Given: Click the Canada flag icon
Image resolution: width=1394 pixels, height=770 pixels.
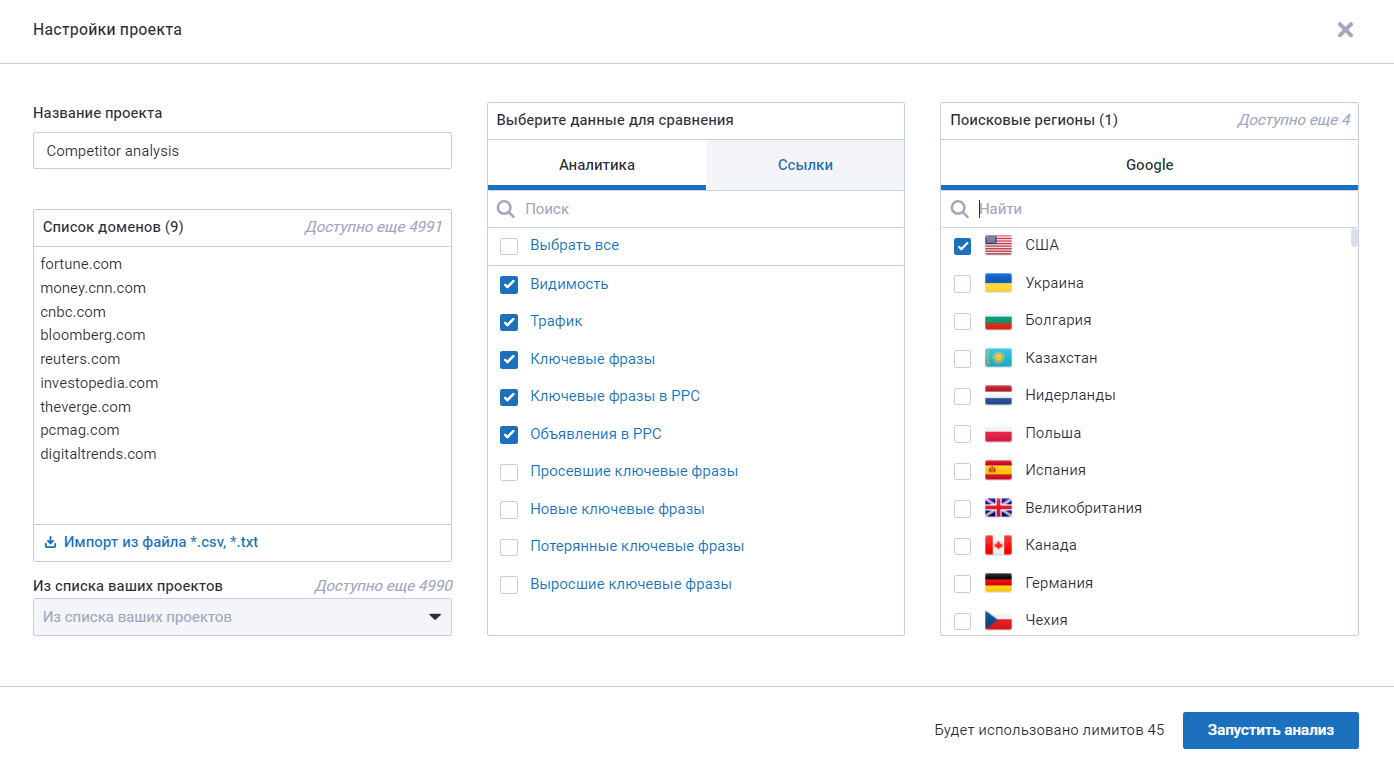Looking at the screenshot, I should coord(998,545).
